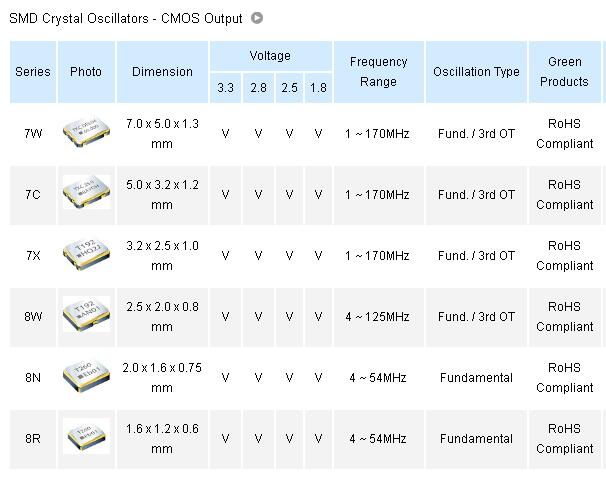Click the 8R oscillator photo
Image resolution: width=606 pixels, height=477 pixels.
86,438
